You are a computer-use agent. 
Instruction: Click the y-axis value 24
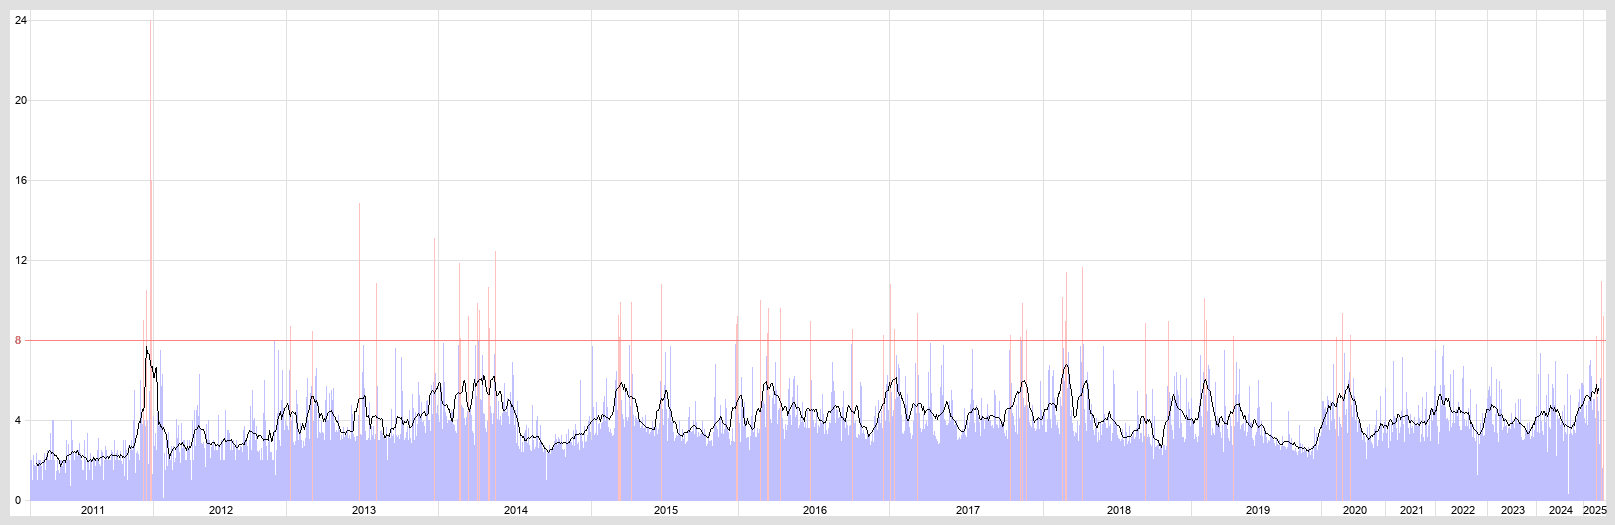point(21,20)
